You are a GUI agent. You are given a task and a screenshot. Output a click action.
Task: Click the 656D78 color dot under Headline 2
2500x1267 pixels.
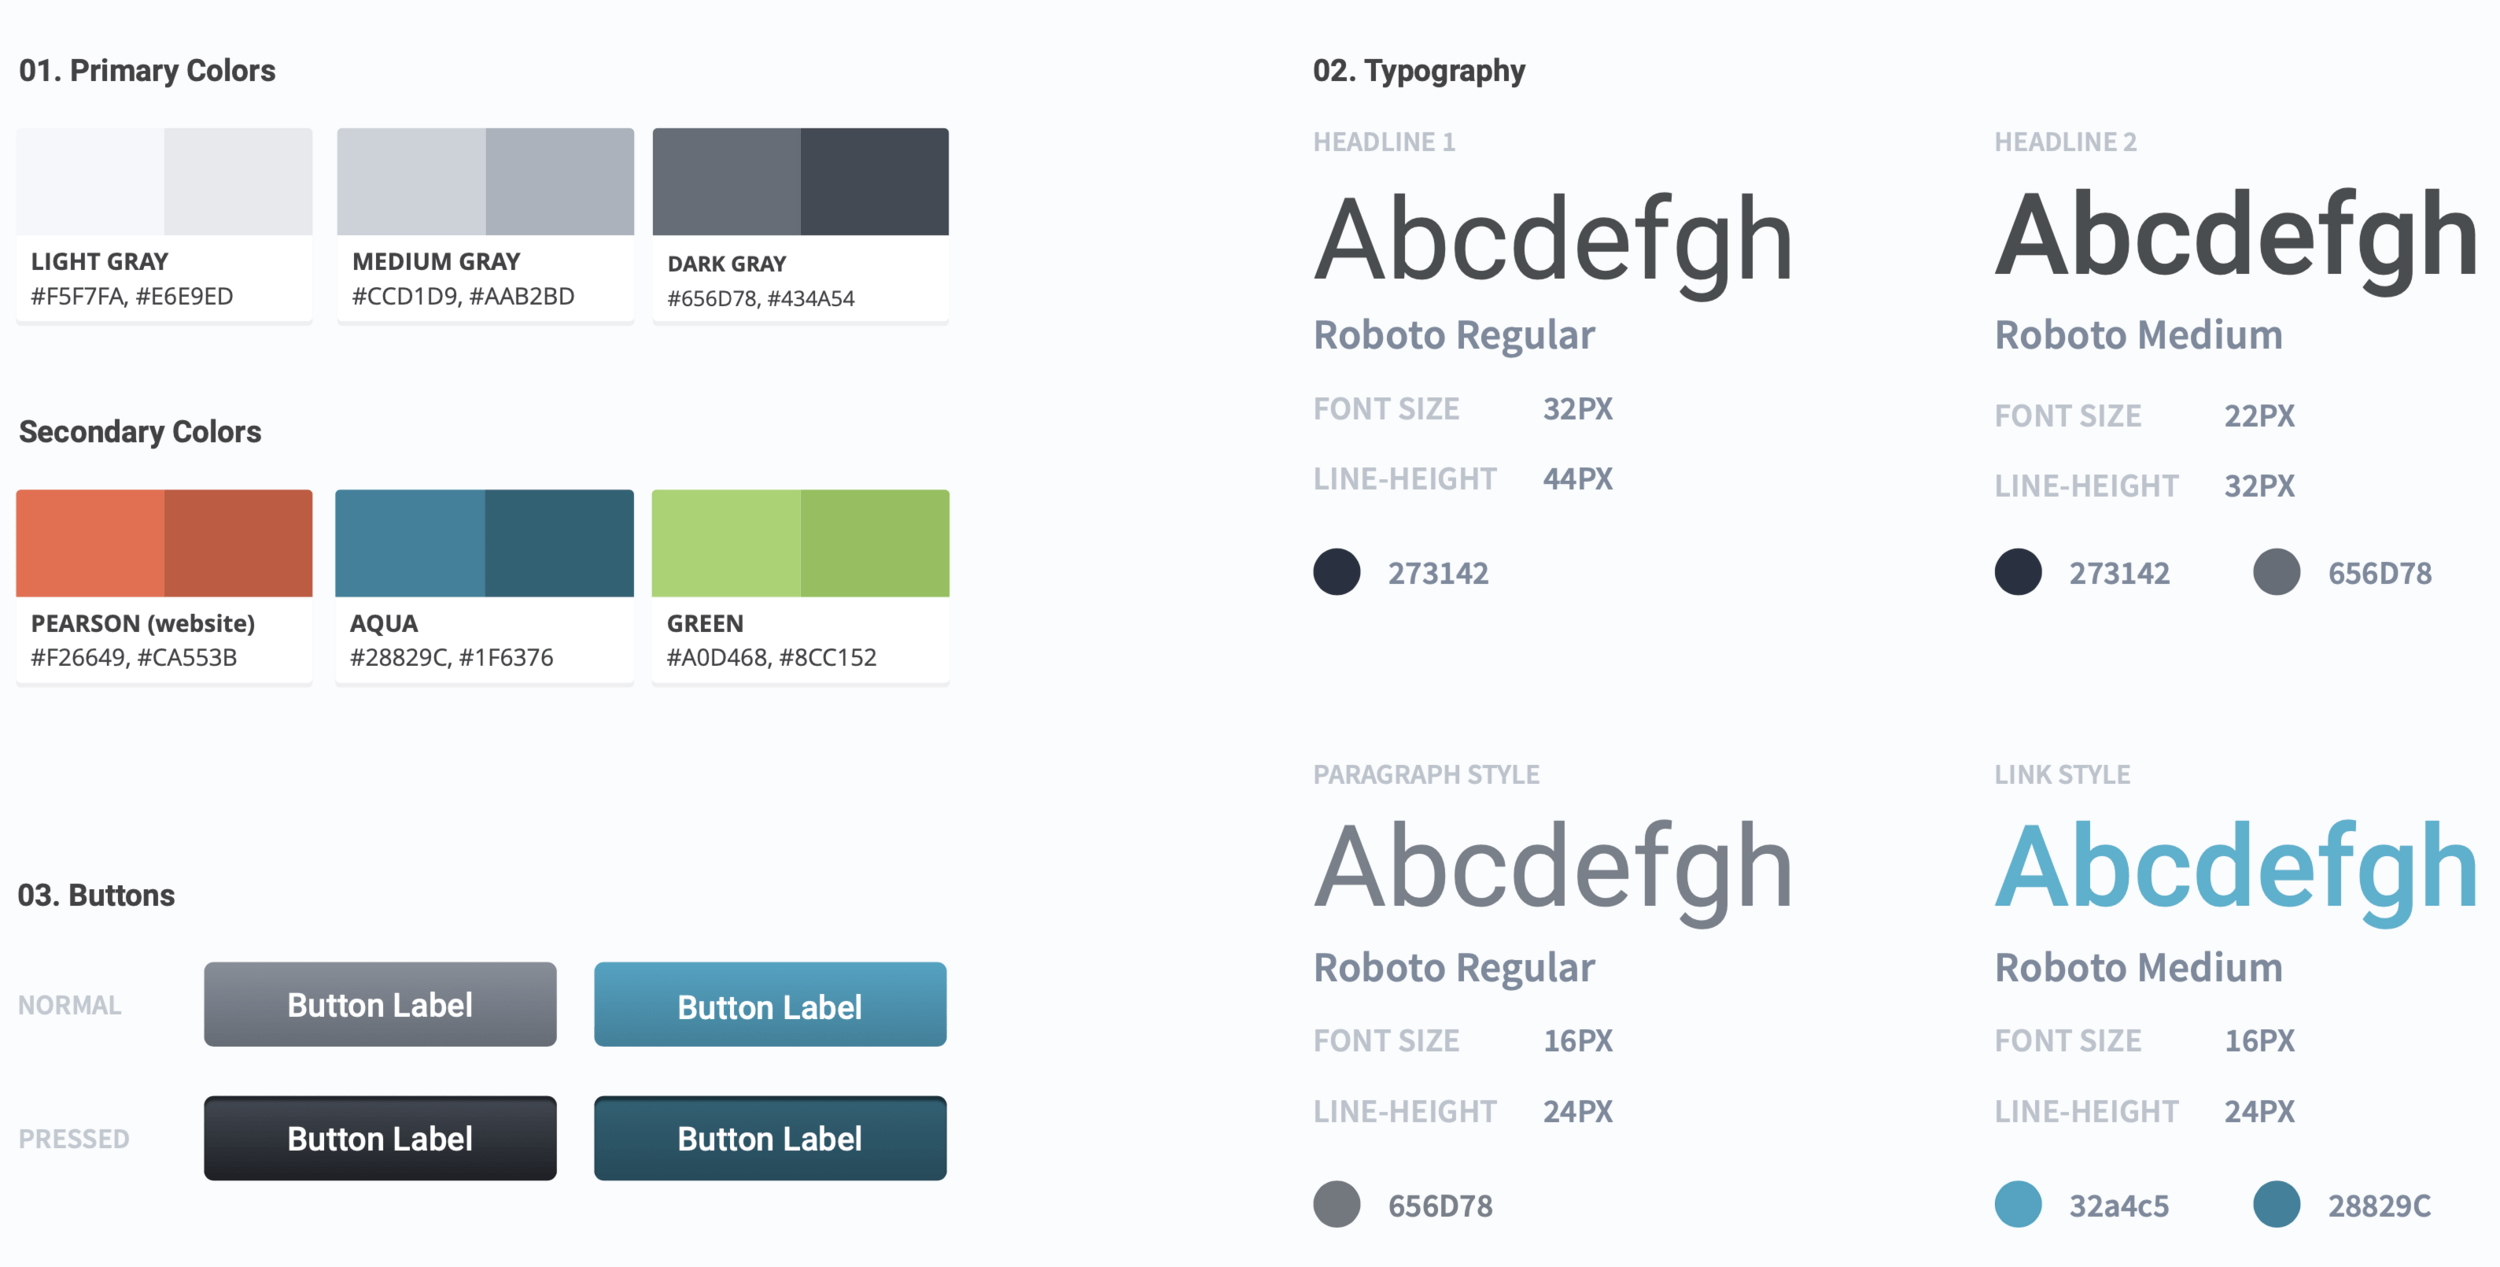[2276, 572]
